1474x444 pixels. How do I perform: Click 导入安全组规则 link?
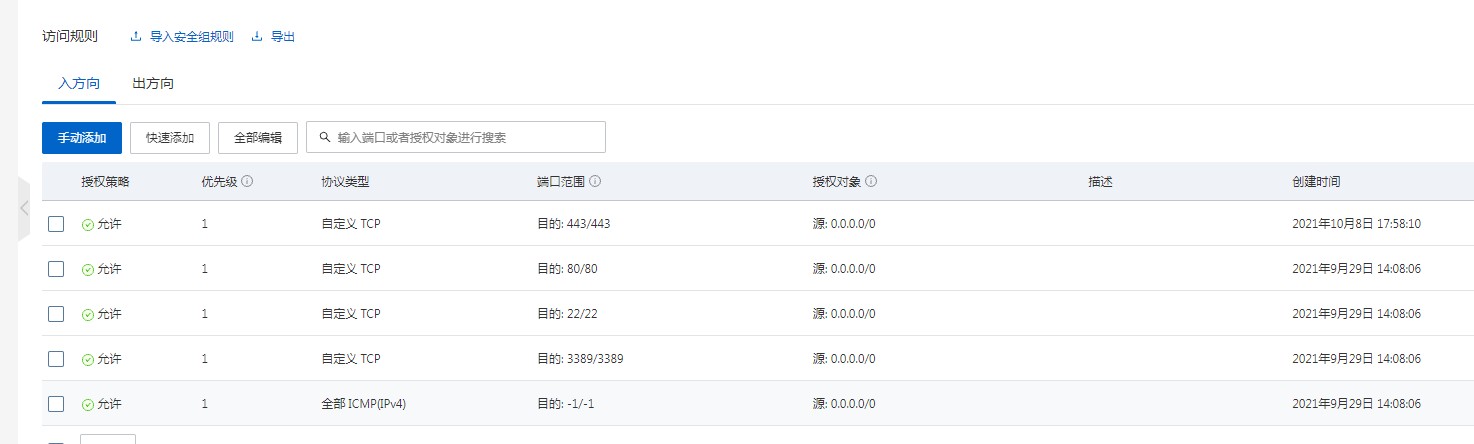pyautogui.click(x=191, y=37)
